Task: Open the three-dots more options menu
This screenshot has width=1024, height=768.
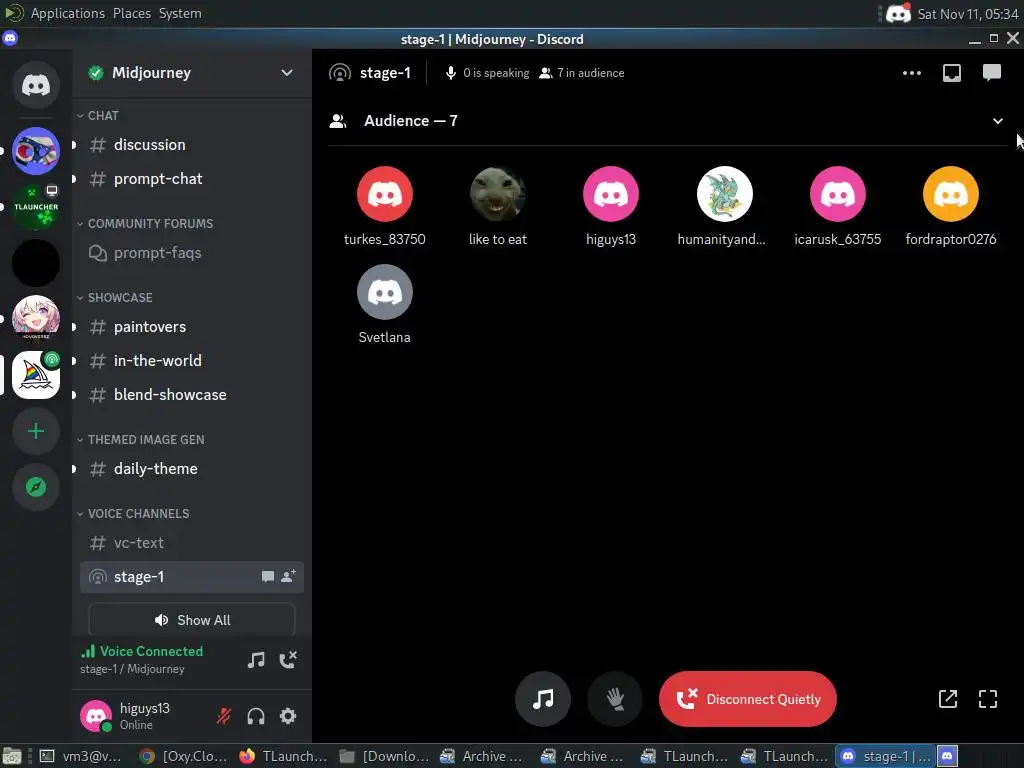Action: pyautogui.click(x=912, y=73)
